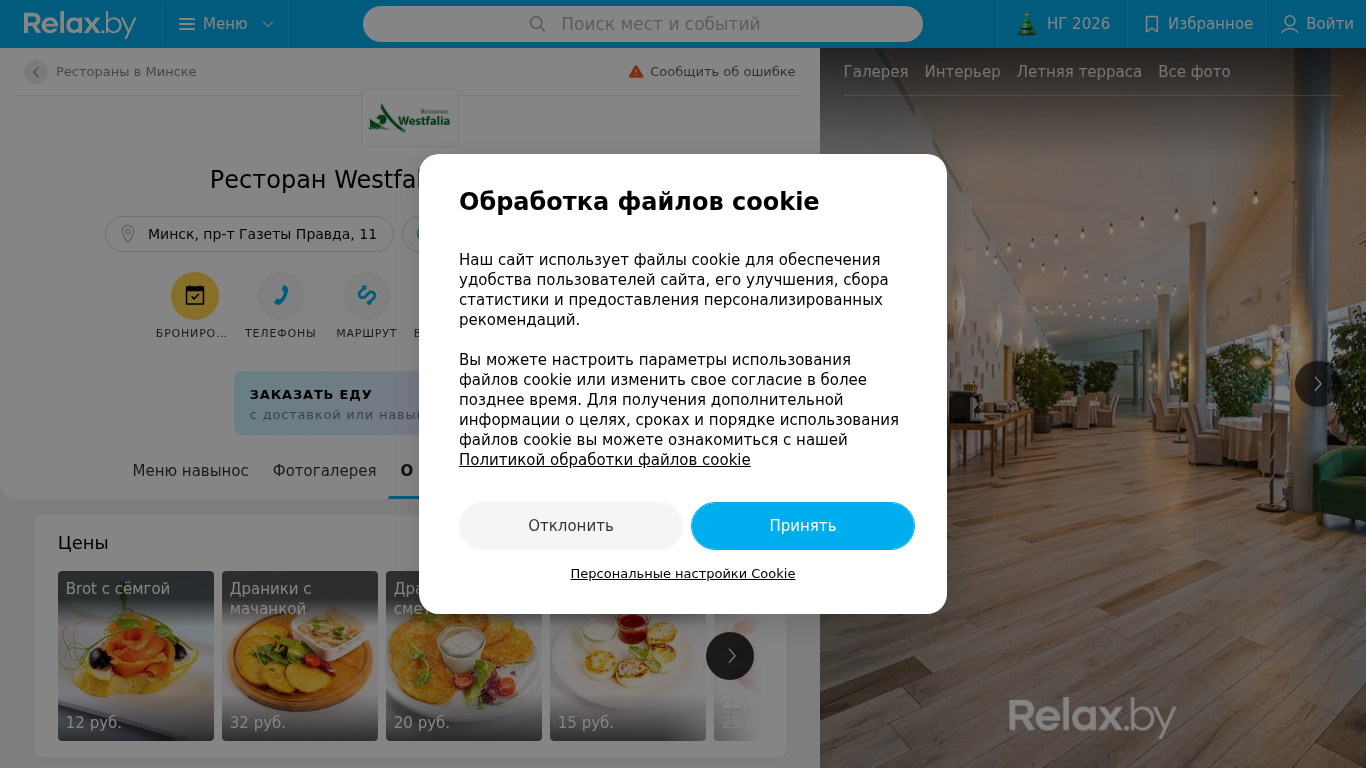Decline cookies with Отклонить button
Screen dimensions: 1366x768
[571, 526]
